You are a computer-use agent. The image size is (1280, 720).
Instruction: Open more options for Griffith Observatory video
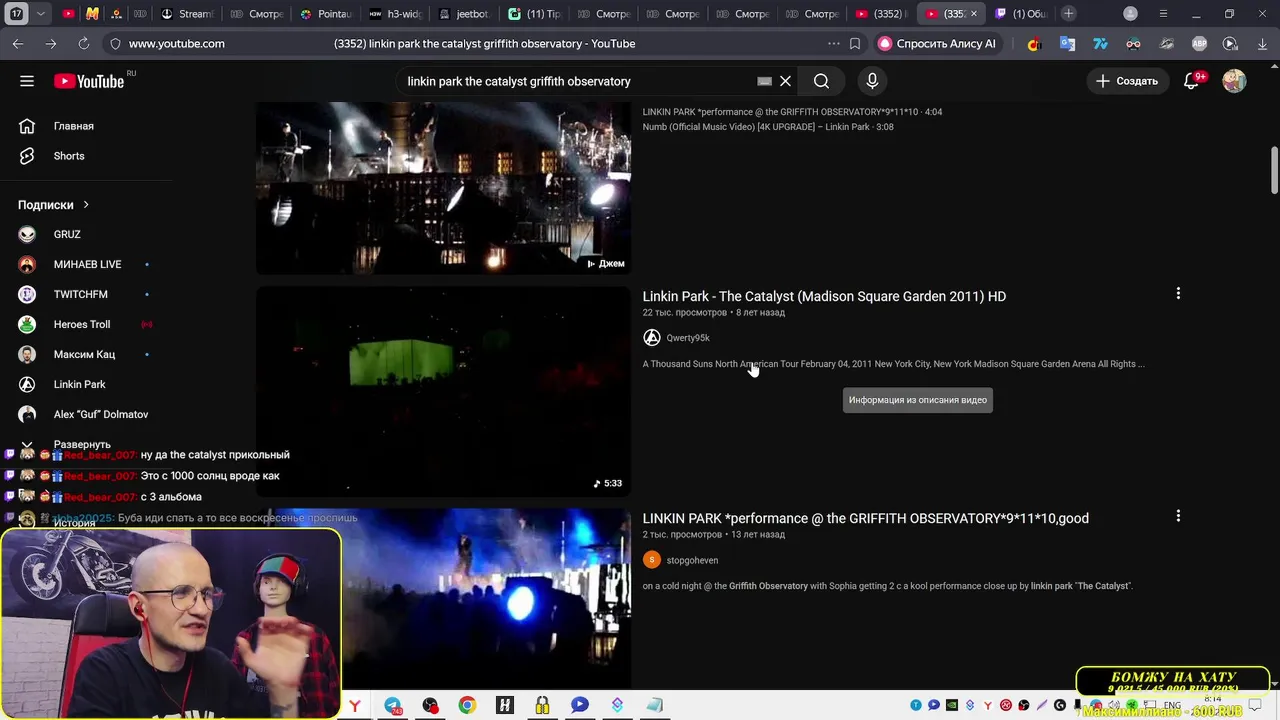tap(1178, 516)
